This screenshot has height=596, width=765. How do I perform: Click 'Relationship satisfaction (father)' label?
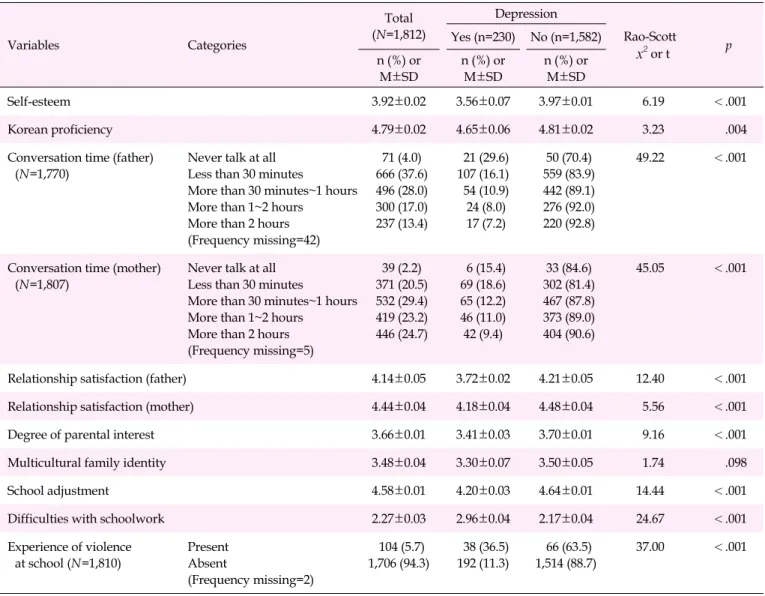97,378
